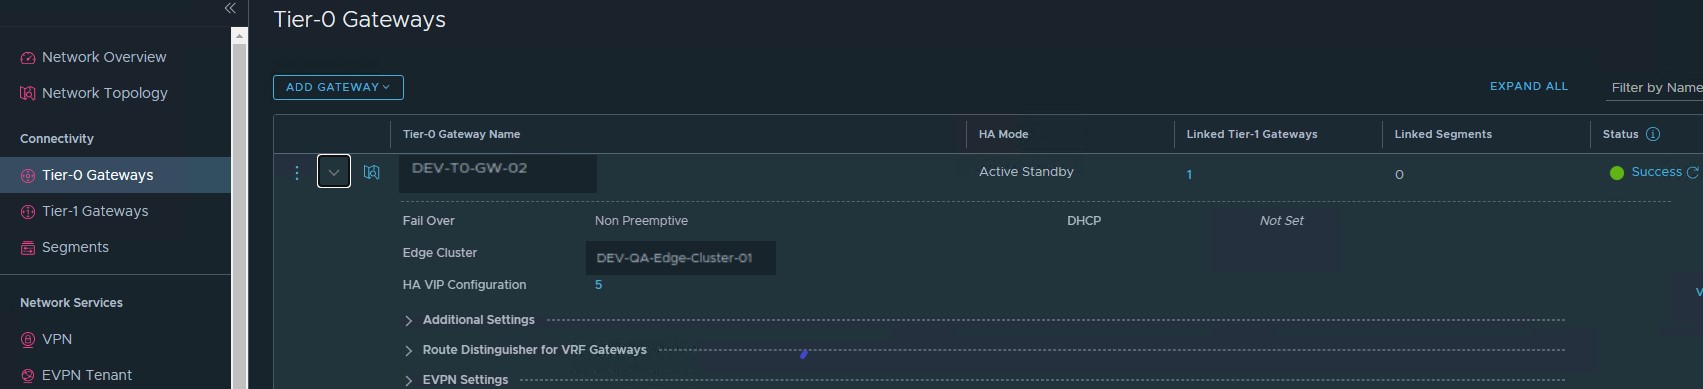Collapse the left navigation with double-chevron icon
1703x389 pixels.
230,8
